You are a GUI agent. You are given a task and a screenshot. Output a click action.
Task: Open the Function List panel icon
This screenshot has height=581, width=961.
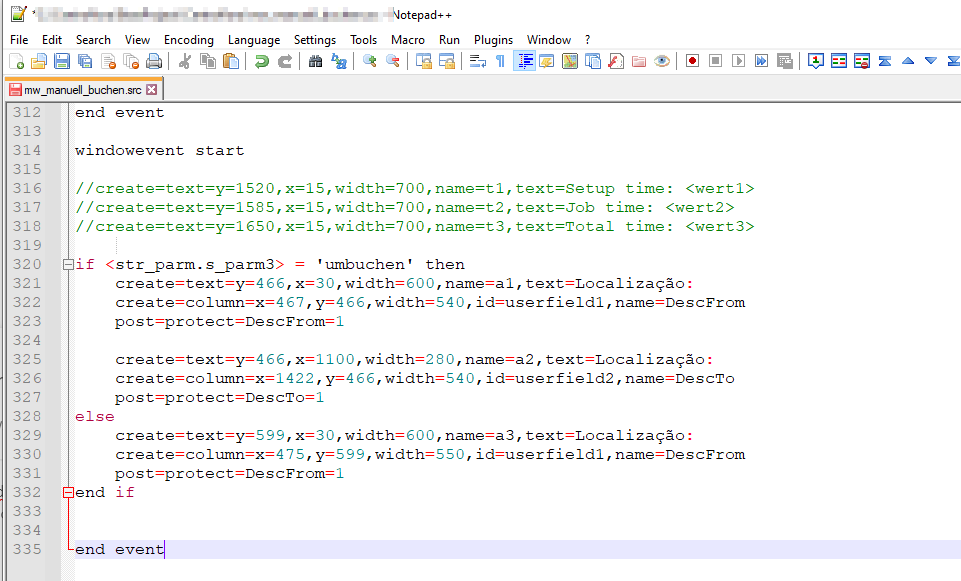coord(616,61)
